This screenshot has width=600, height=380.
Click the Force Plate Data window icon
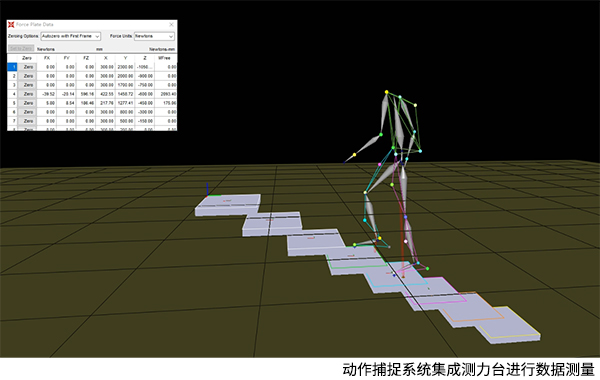coord(11,24)
